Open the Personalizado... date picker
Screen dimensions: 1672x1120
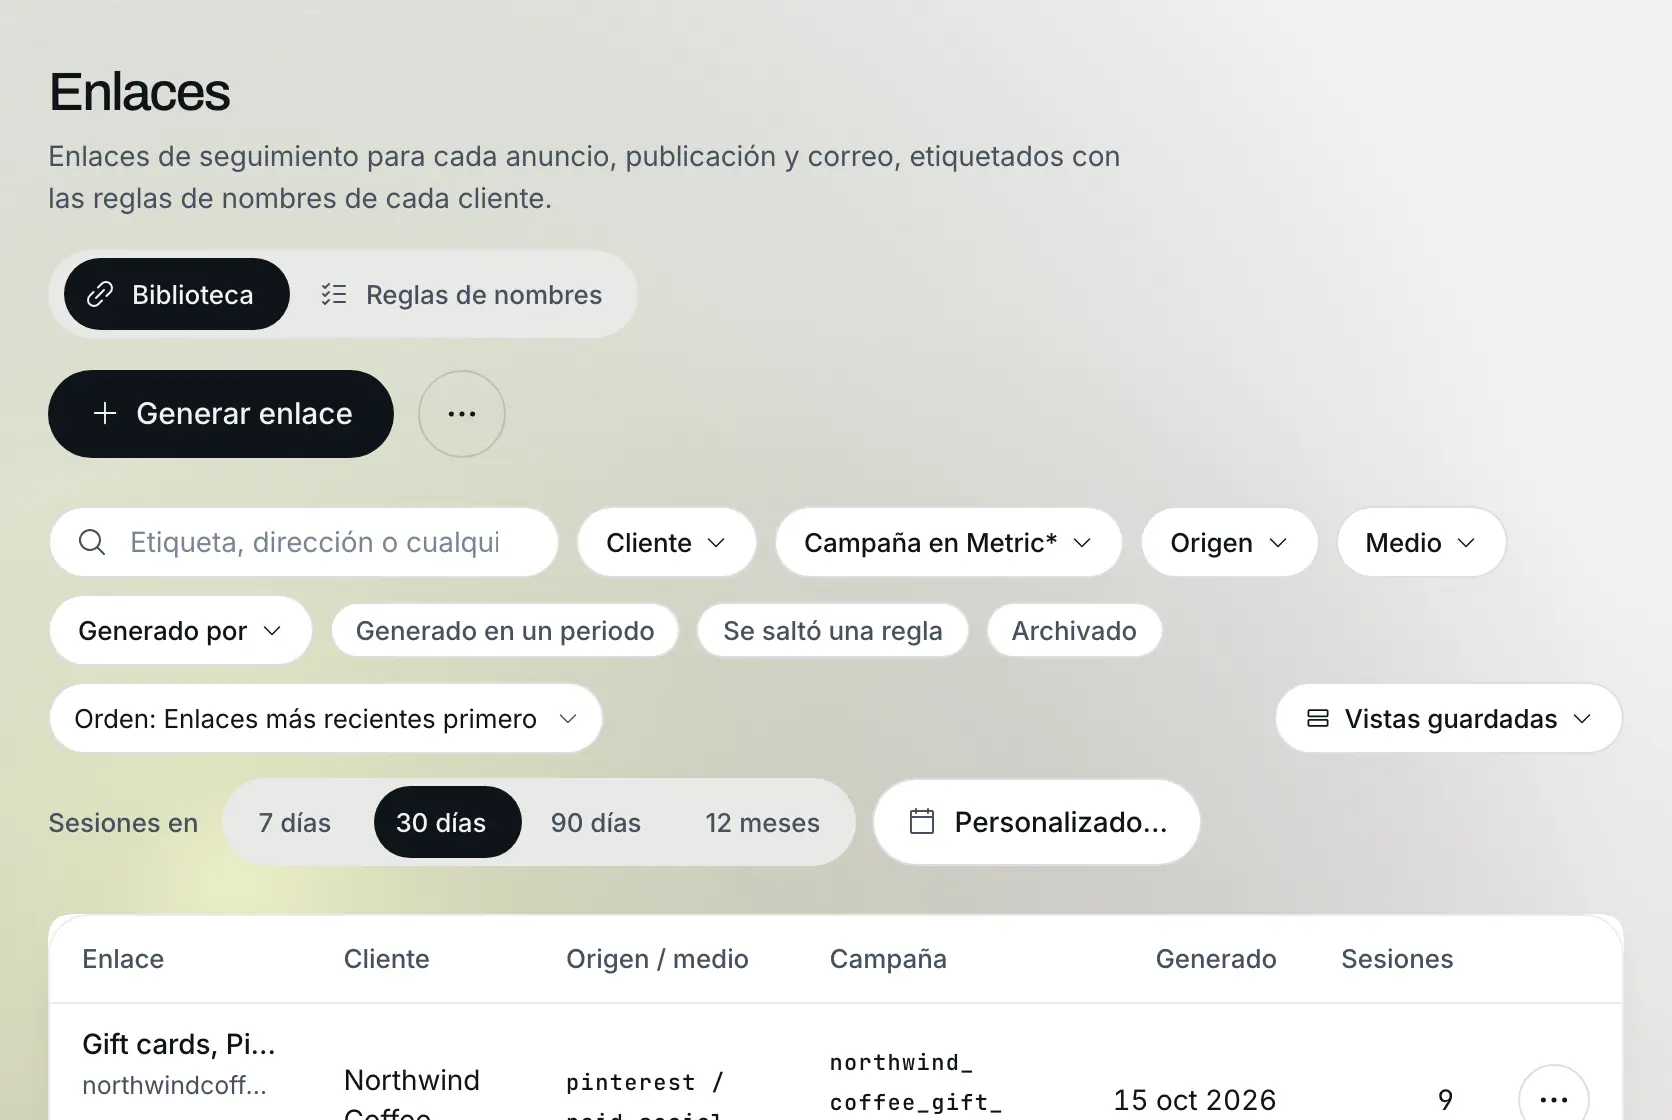[1036, 822]
